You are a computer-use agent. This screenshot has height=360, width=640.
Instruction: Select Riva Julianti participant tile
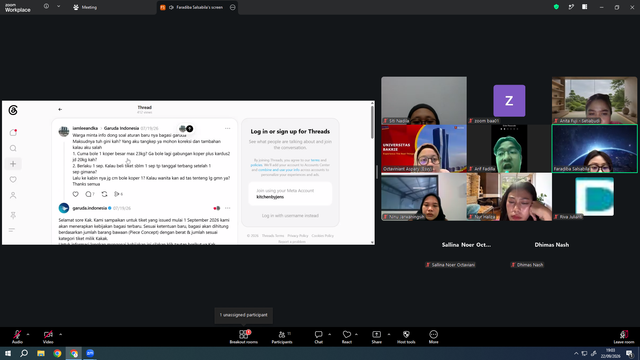click(594, 197)
